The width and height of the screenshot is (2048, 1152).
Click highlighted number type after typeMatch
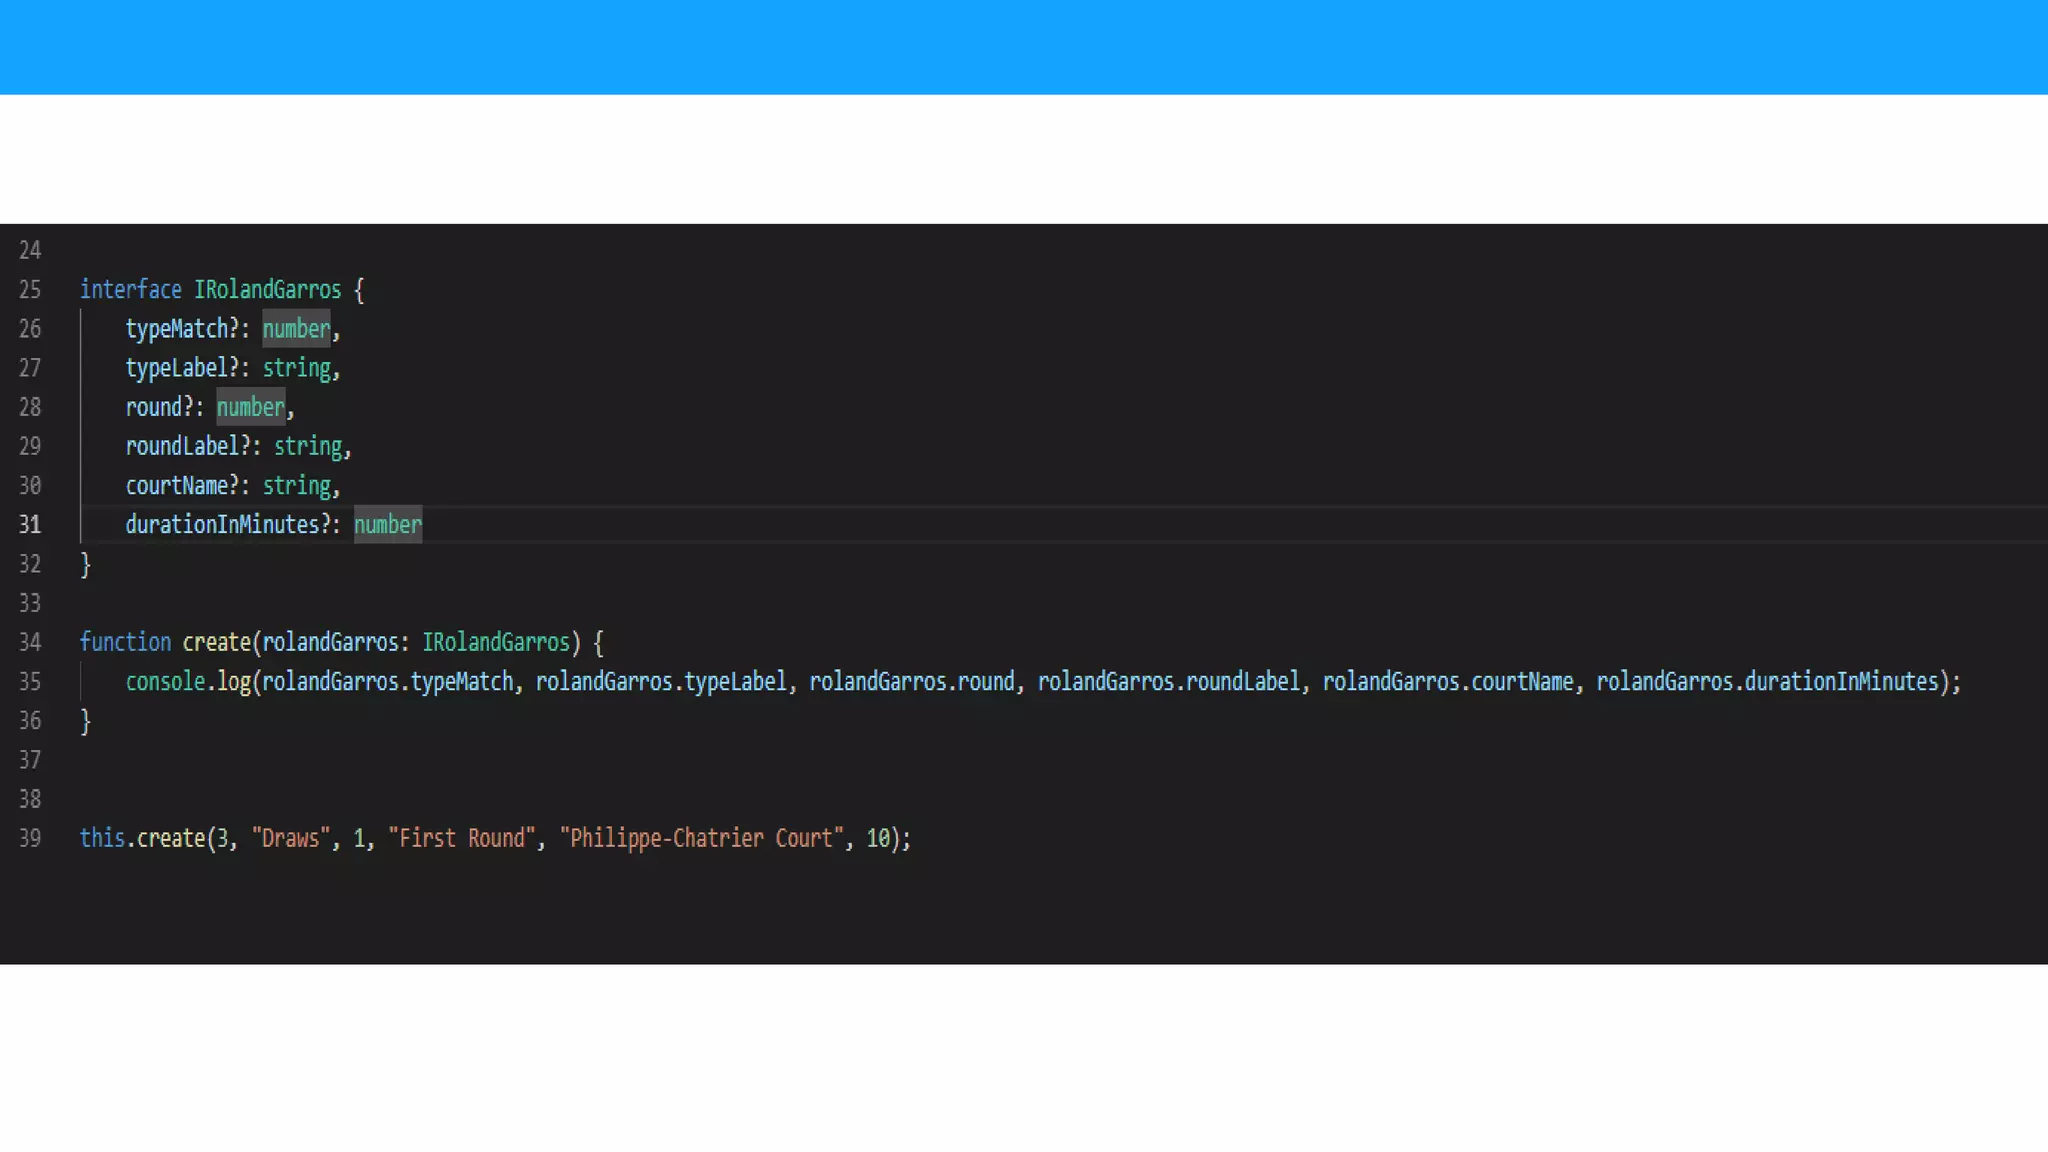[296, 329]
